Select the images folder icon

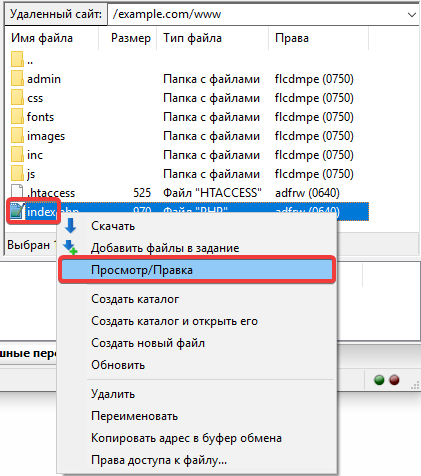click(17, 135)
